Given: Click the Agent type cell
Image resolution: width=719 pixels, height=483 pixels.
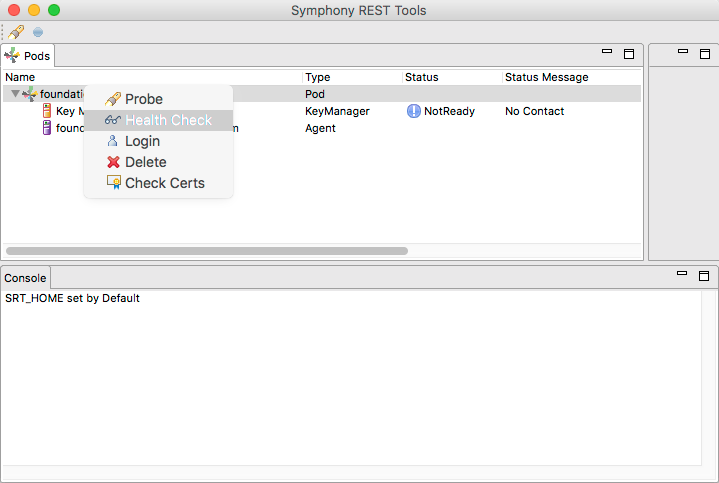Looking at the screenshot, I should click(320, 128).
